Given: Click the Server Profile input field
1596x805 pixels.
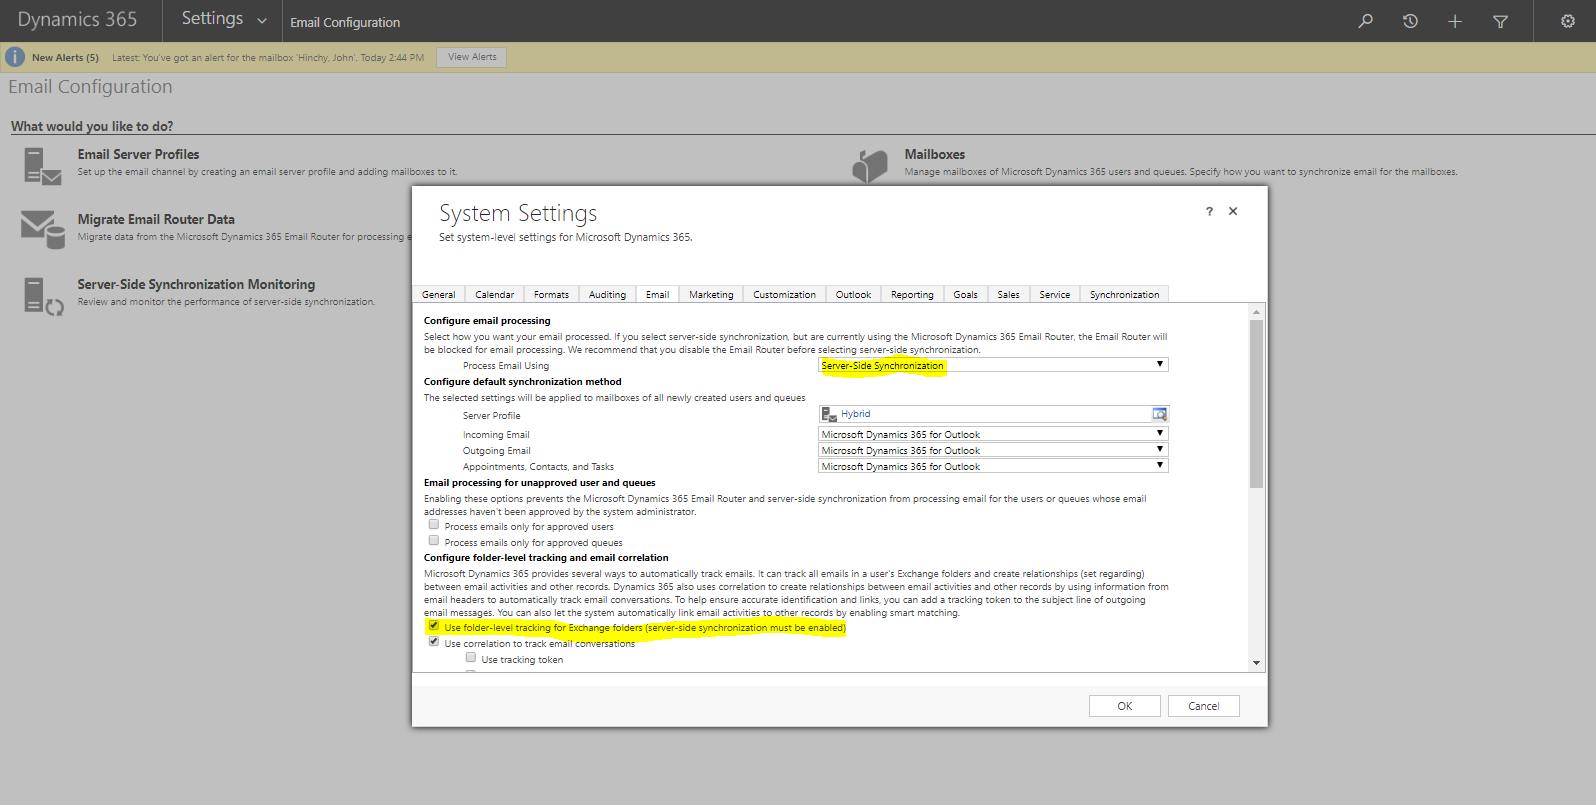Looking at the screenshot, I should (x=993, y=414).
